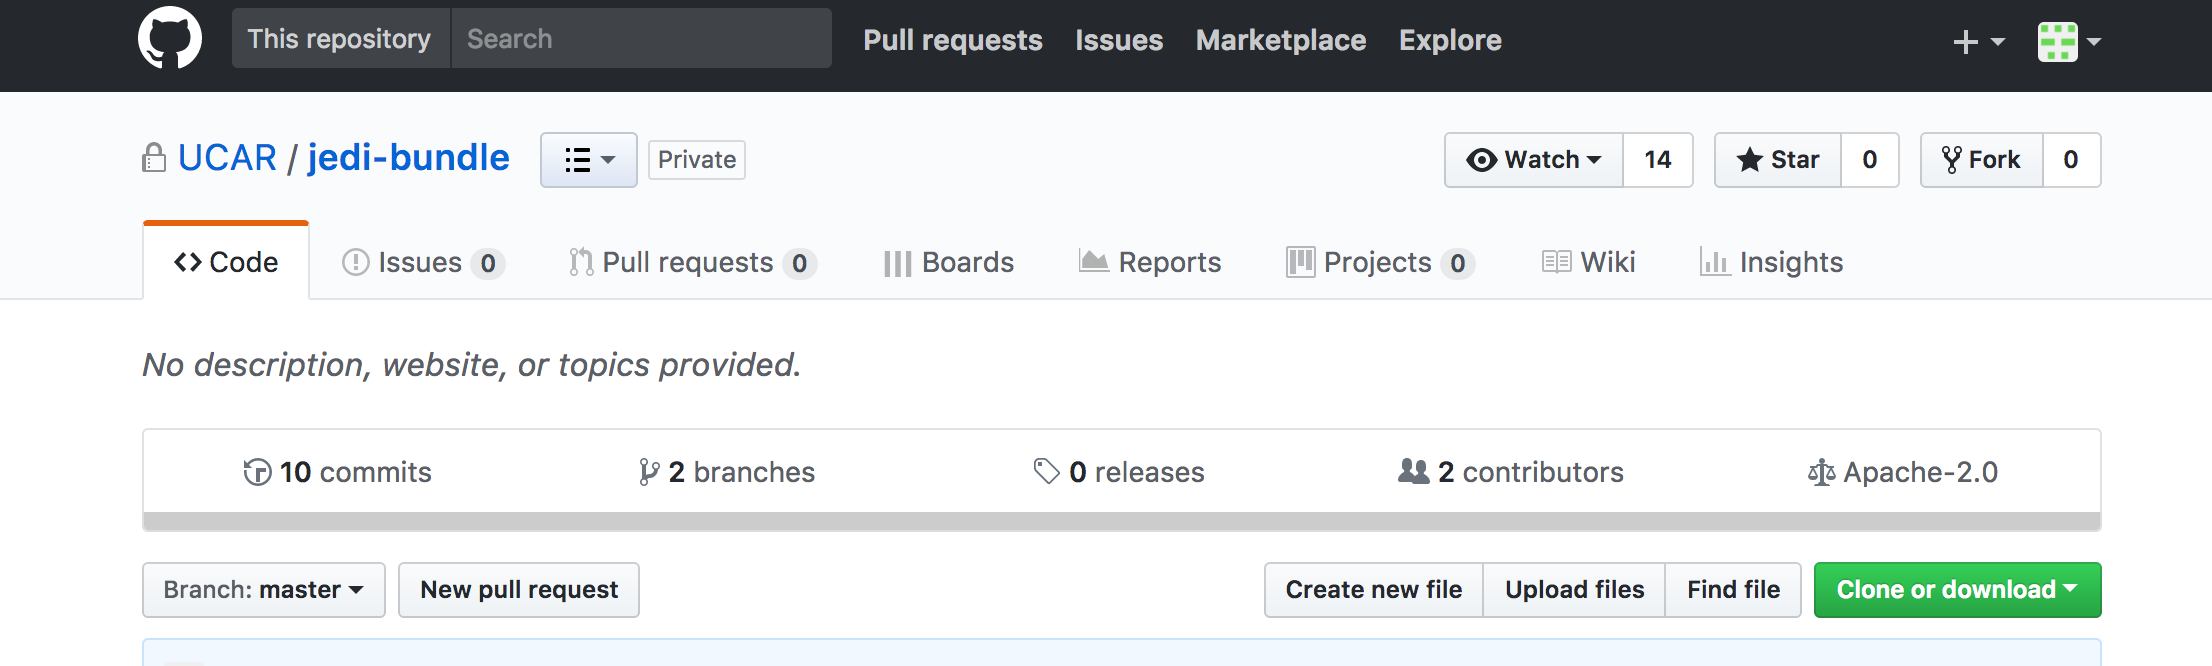Open the Reports tab
The height and width of the screenshot is (666, 2212).
point(1150,262)
